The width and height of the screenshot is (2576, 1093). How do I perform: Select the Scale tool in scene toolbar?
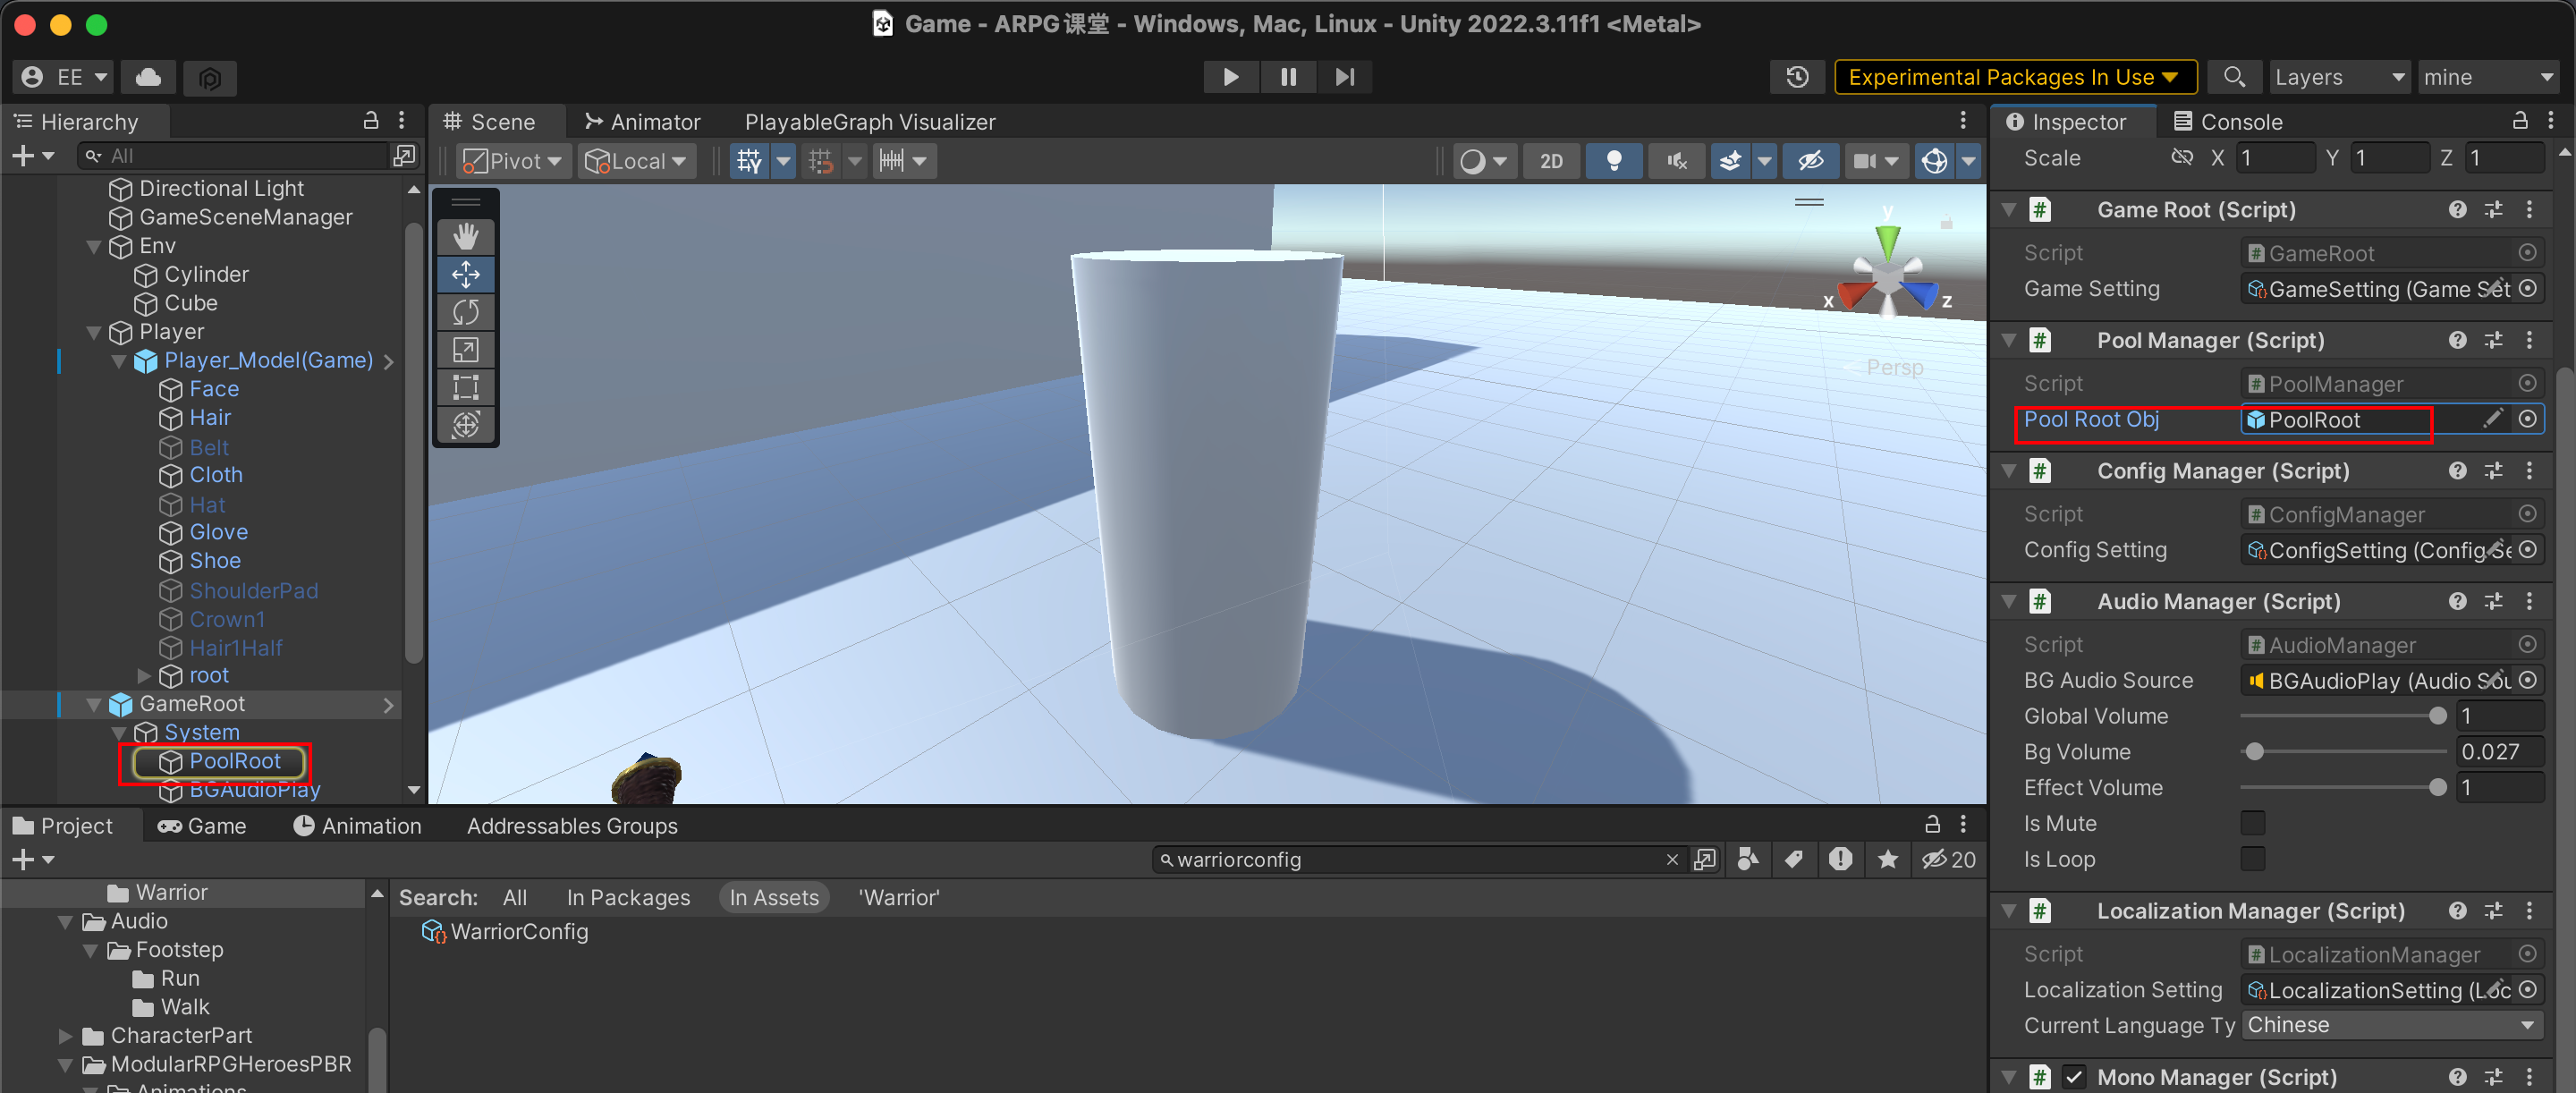click(466, 349)
